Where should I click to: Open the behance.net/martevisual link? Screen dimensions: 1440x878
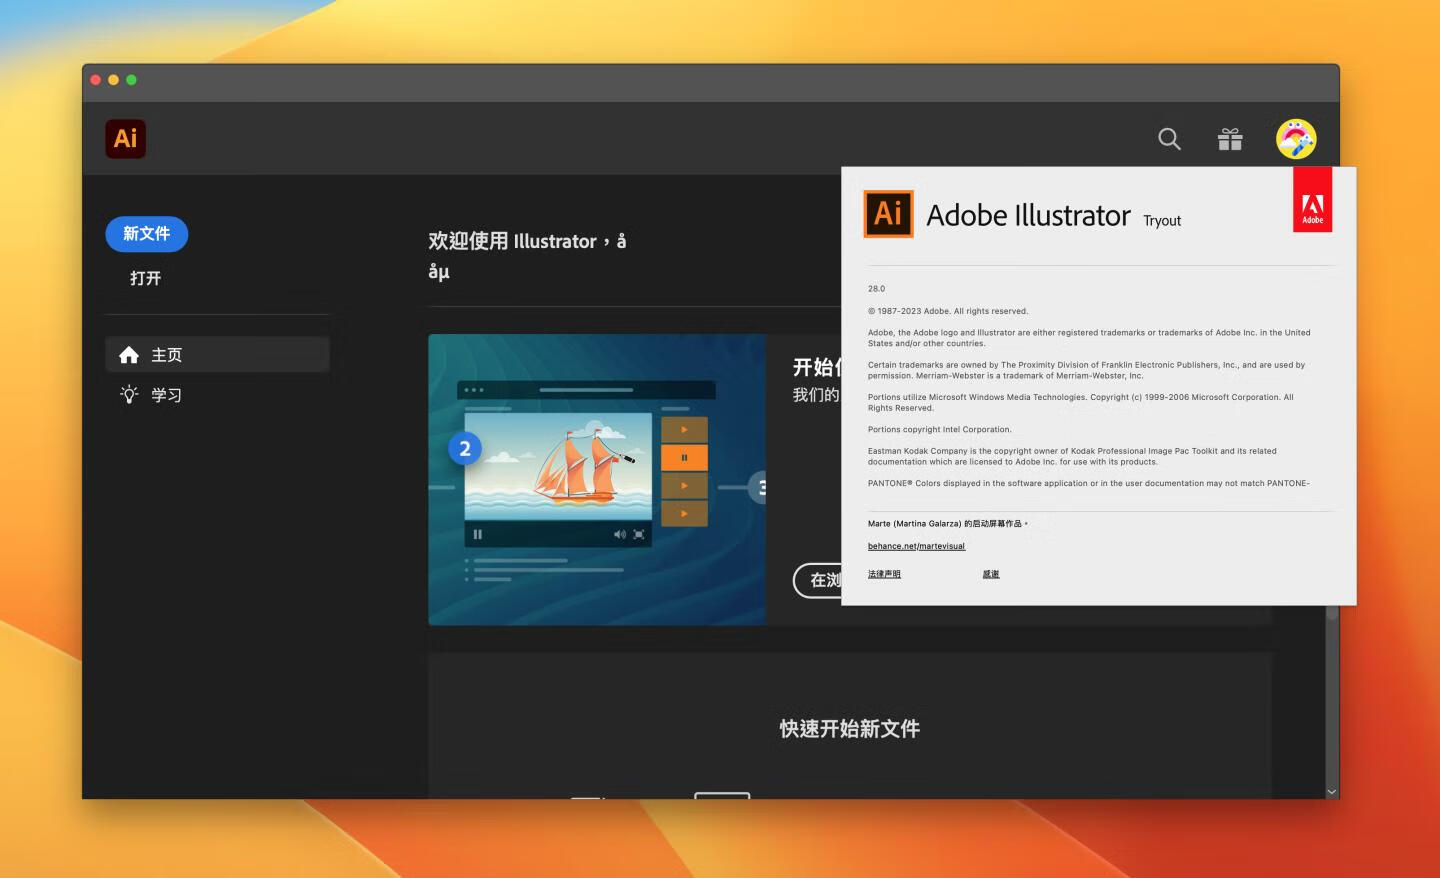[916, 546]
